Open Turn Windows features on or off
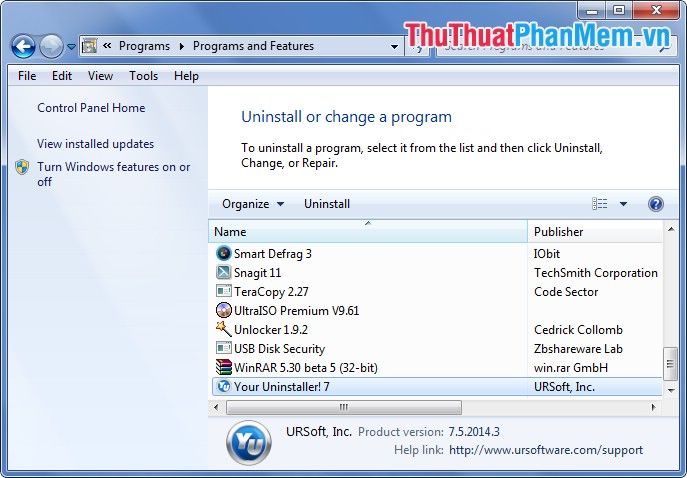Screen dimensions: 687x478 point(113,174)
